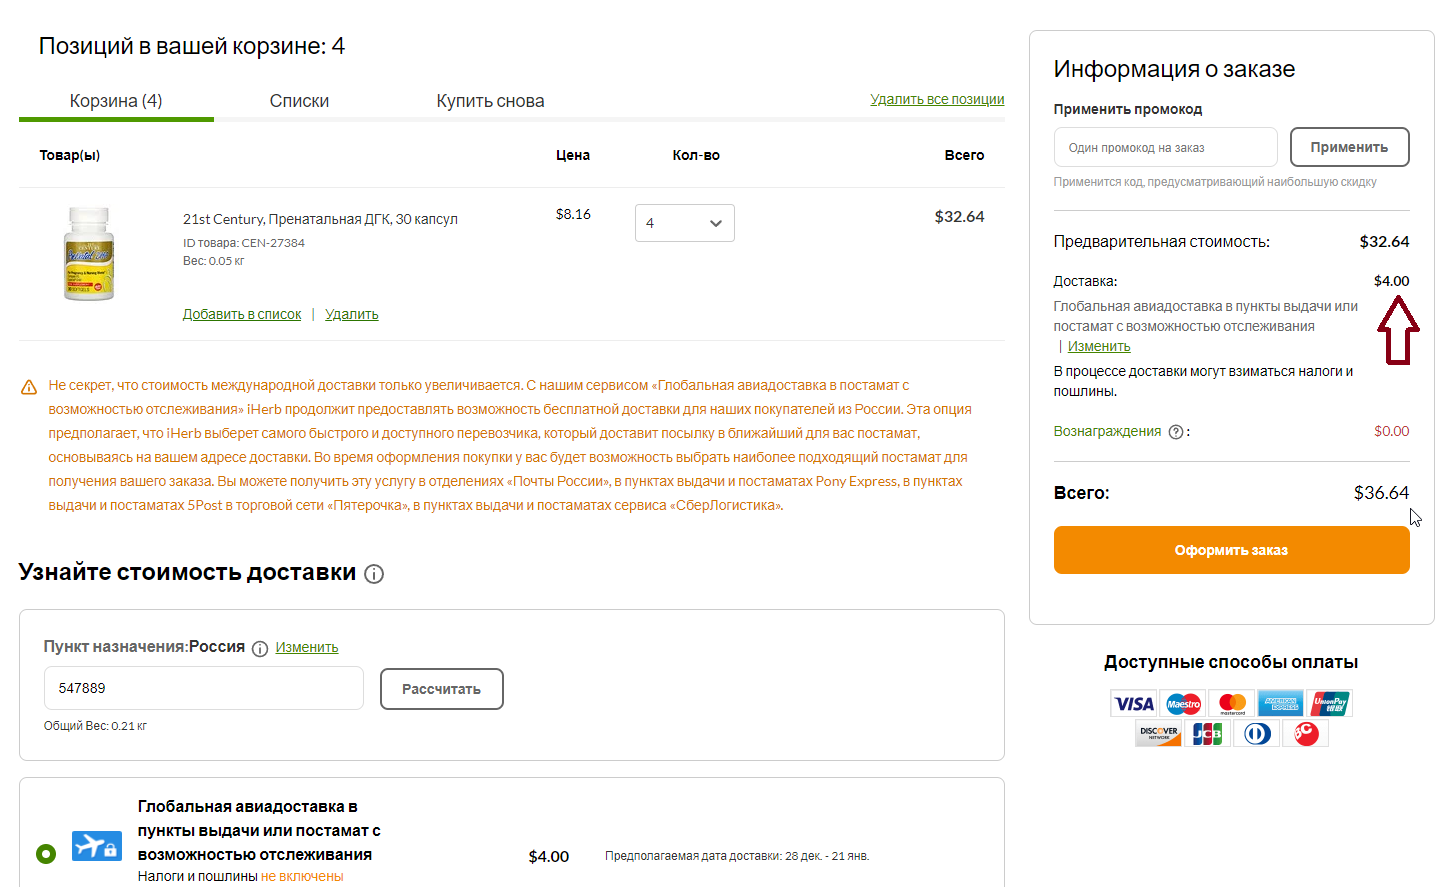This screenshot has width=1438, height=887.
Task: Click the Discover payment icon
Action: click(x=1158, y=734)
